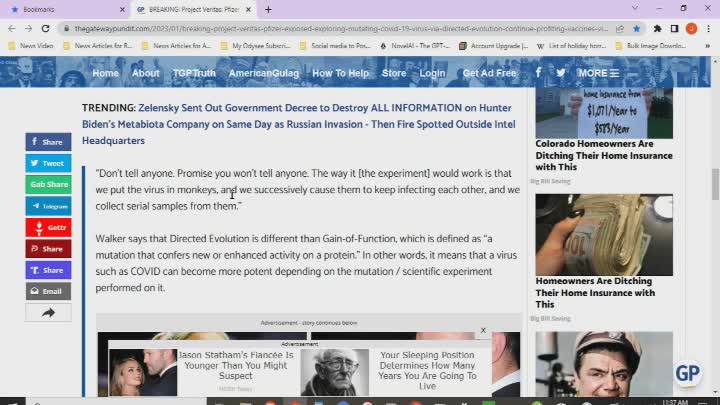
Task: Click the GP floating logo button
Action: pyautogui.click(x=687, y=373)
